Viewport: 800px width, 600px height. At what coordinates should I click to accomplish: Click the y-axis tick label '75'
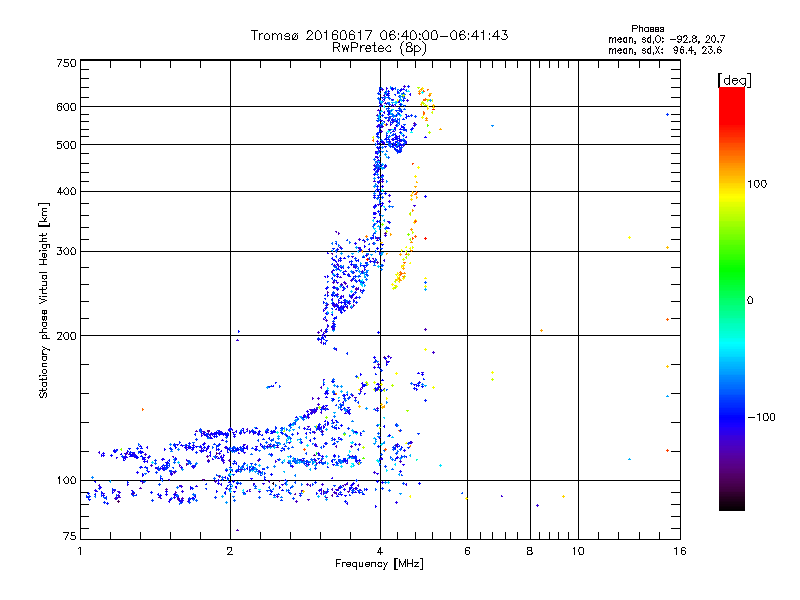(69, 536)
